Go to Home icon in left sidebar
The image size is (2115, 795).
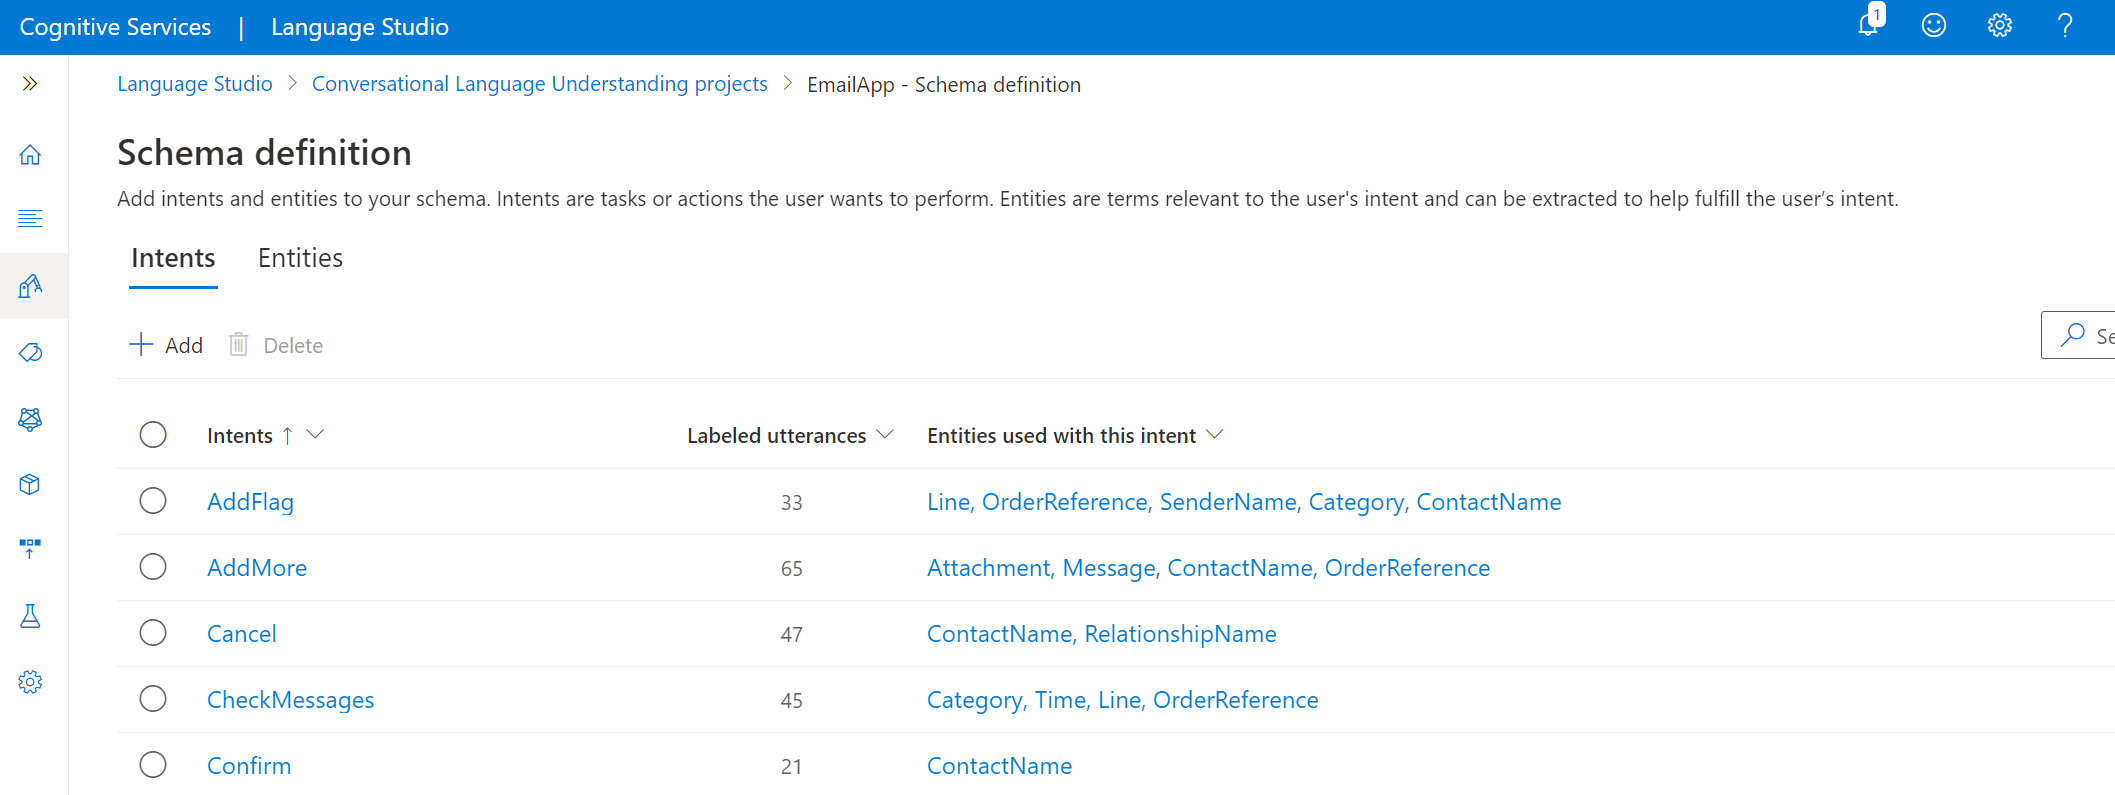pos(30,155)
